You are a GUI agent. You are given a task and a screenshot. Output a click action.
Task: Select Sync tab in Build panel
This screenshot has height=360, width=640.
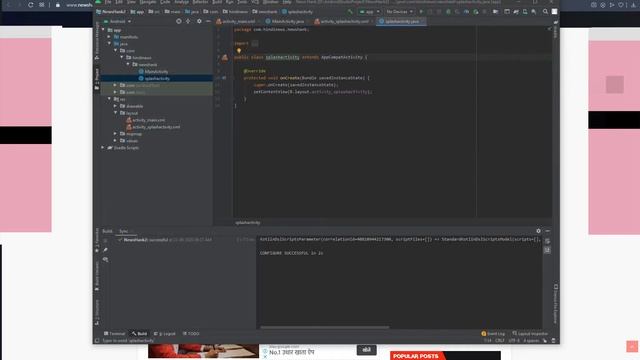pyautogui.click(x=123, y=231)
